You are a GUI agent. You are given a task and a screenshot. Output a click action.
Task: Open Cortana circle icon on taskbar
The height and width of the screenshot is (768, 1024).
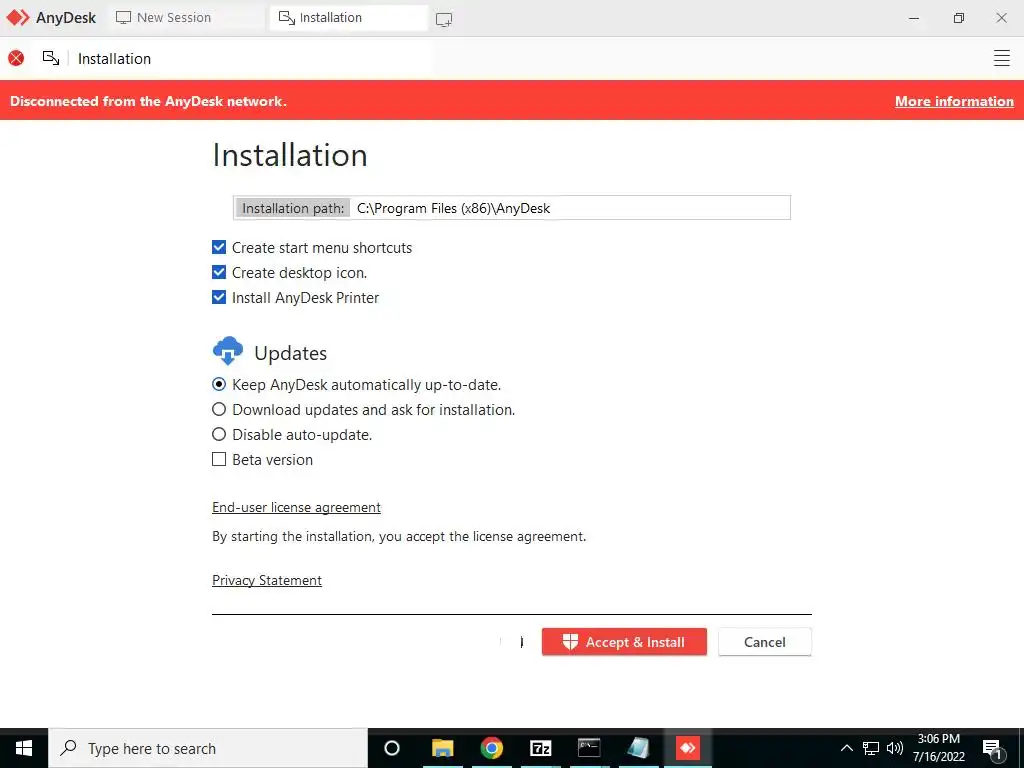[392, 748]
